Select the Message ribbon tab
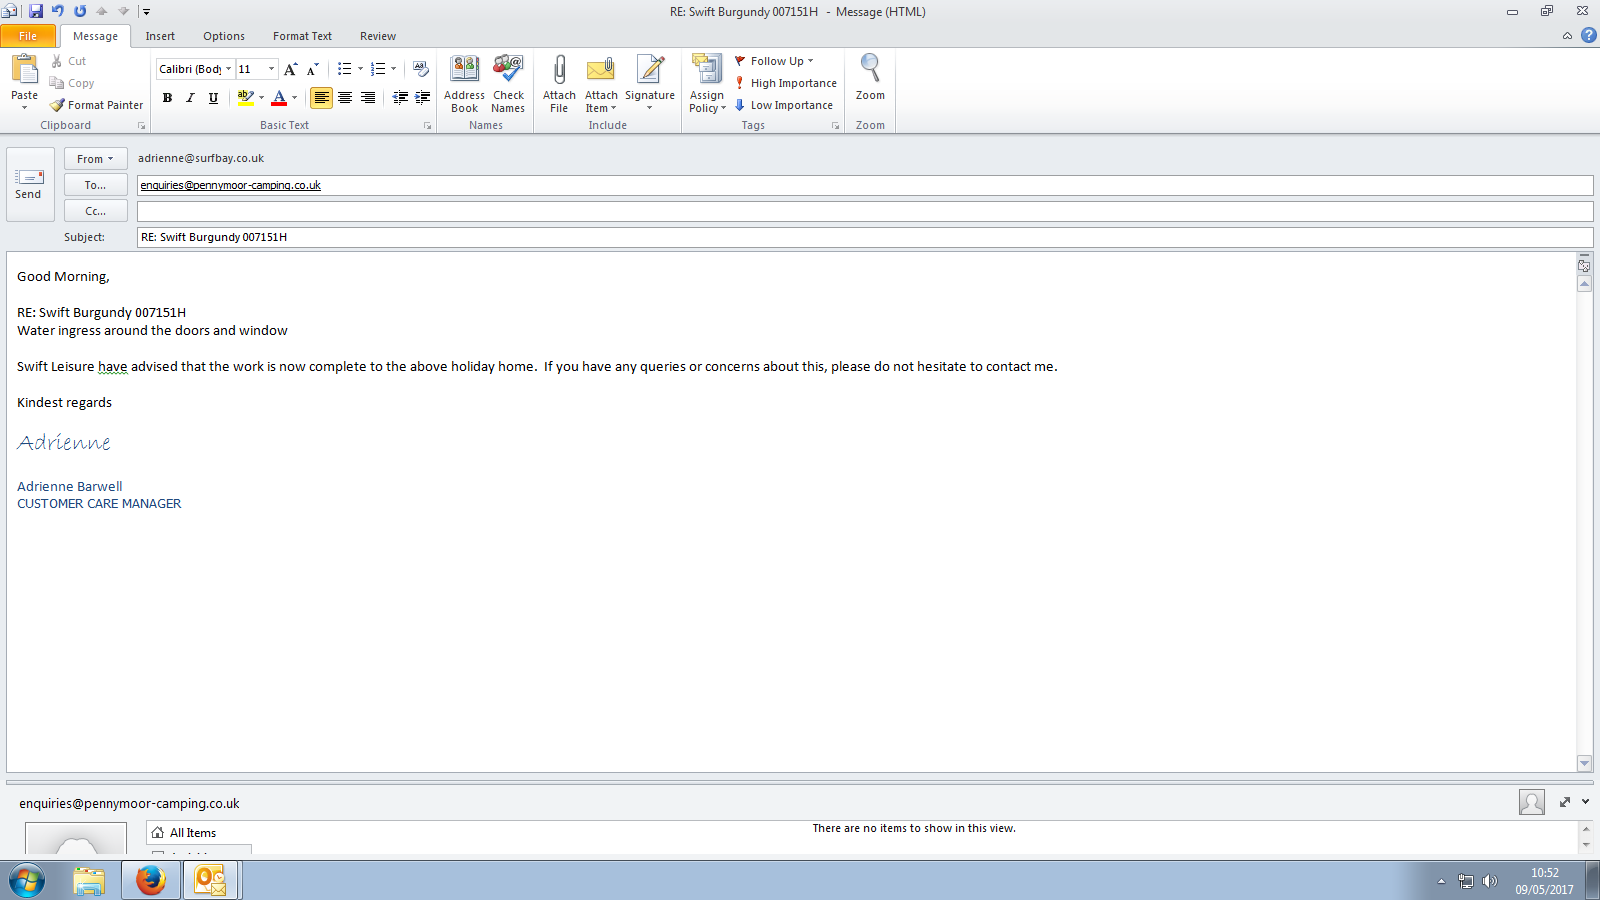This screenshot has width=1600, height=900. click(x=95, y=36)
